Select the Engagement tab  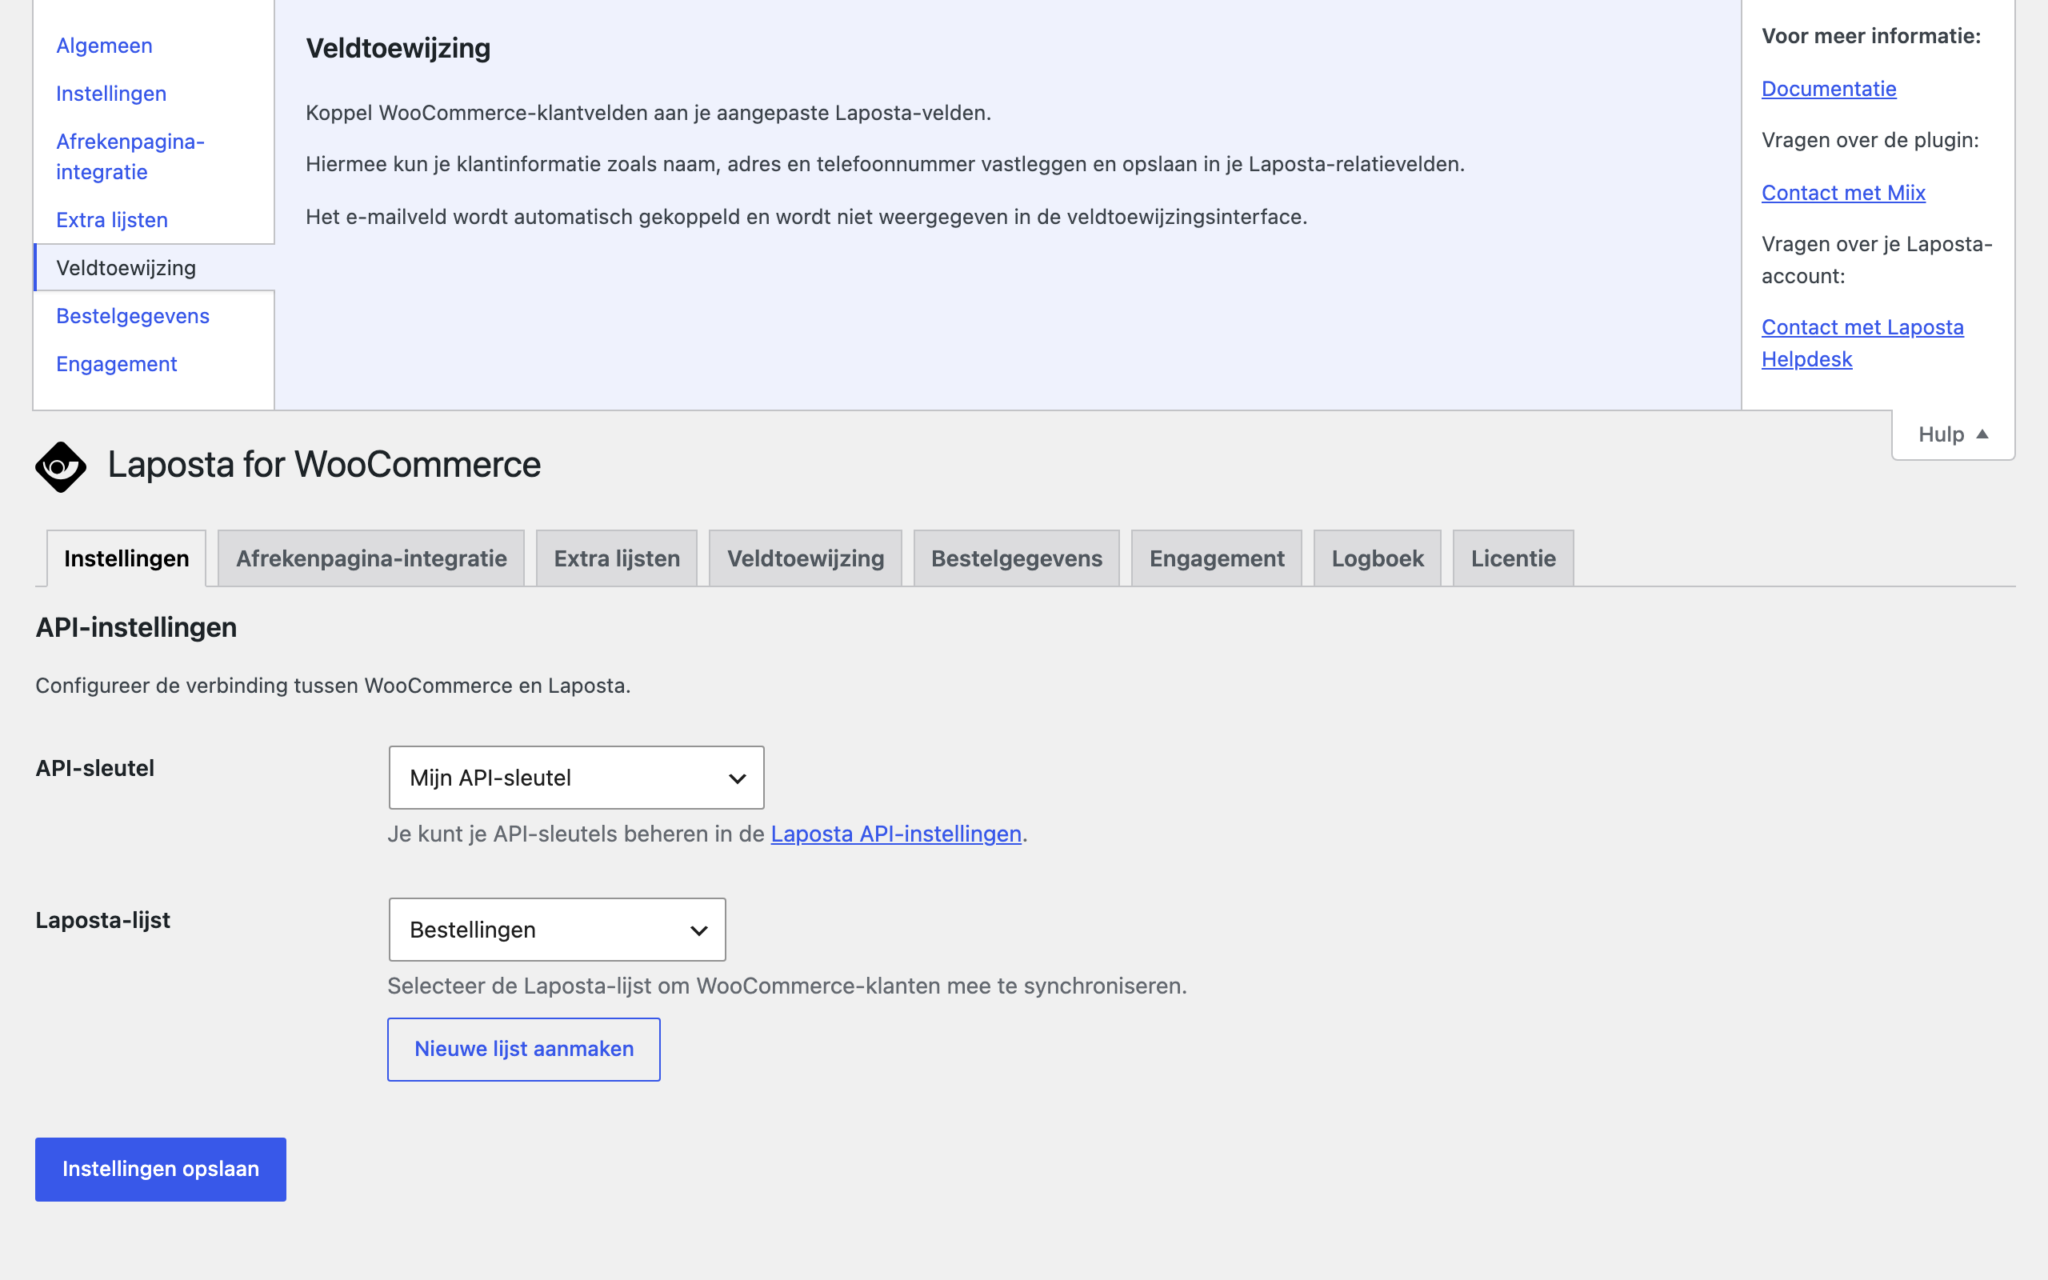1216,558
